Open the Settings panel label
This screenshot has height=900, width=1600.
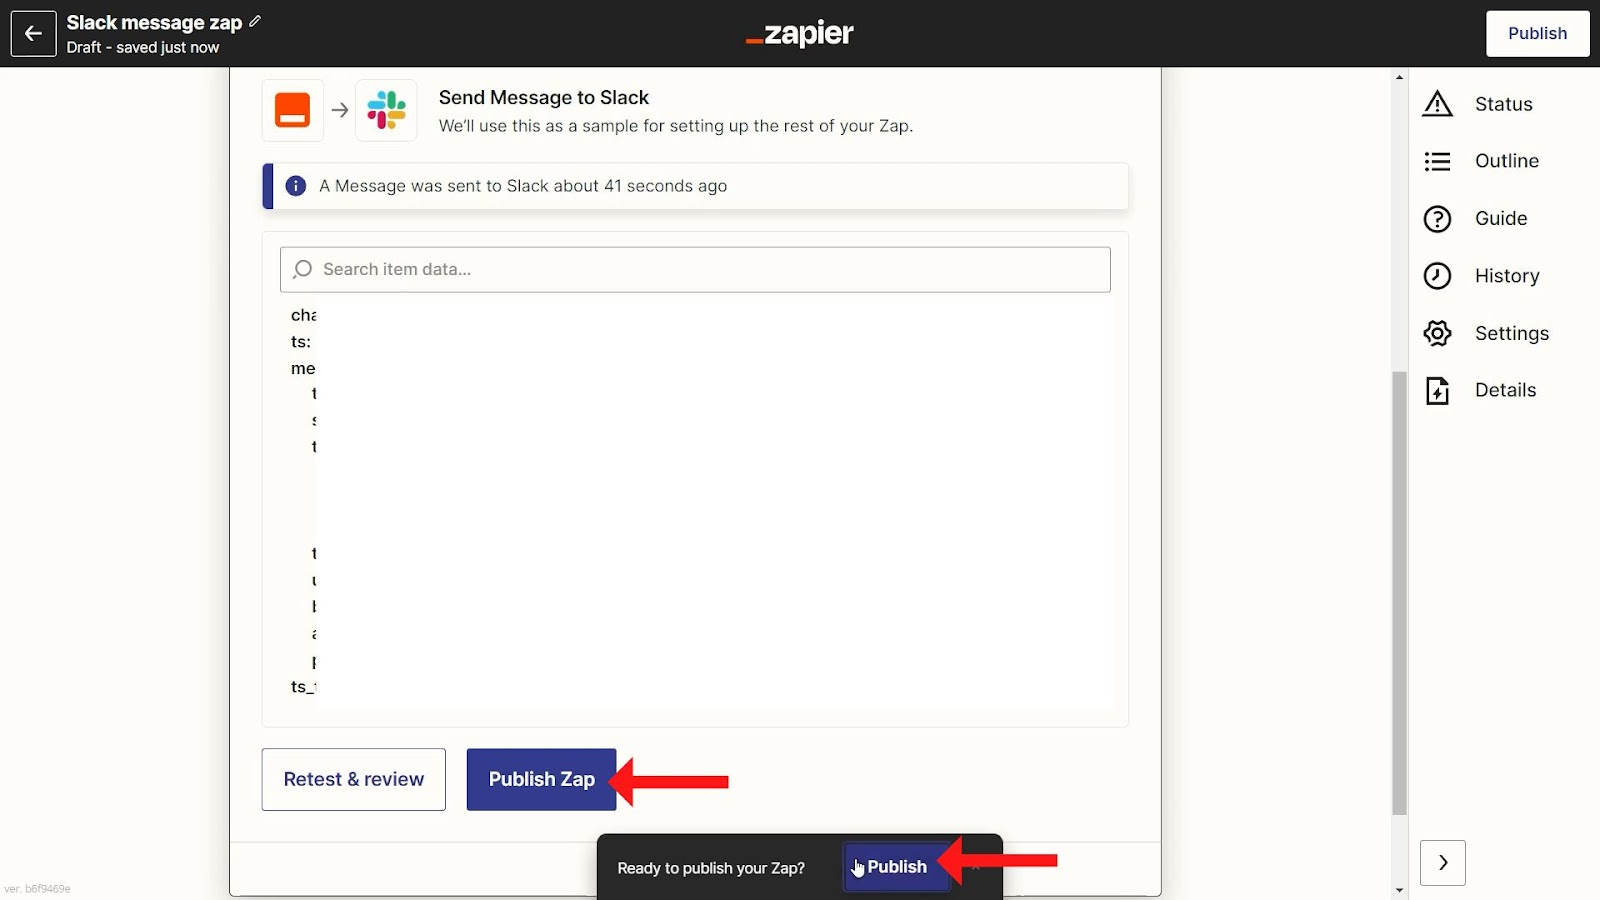1512,333
